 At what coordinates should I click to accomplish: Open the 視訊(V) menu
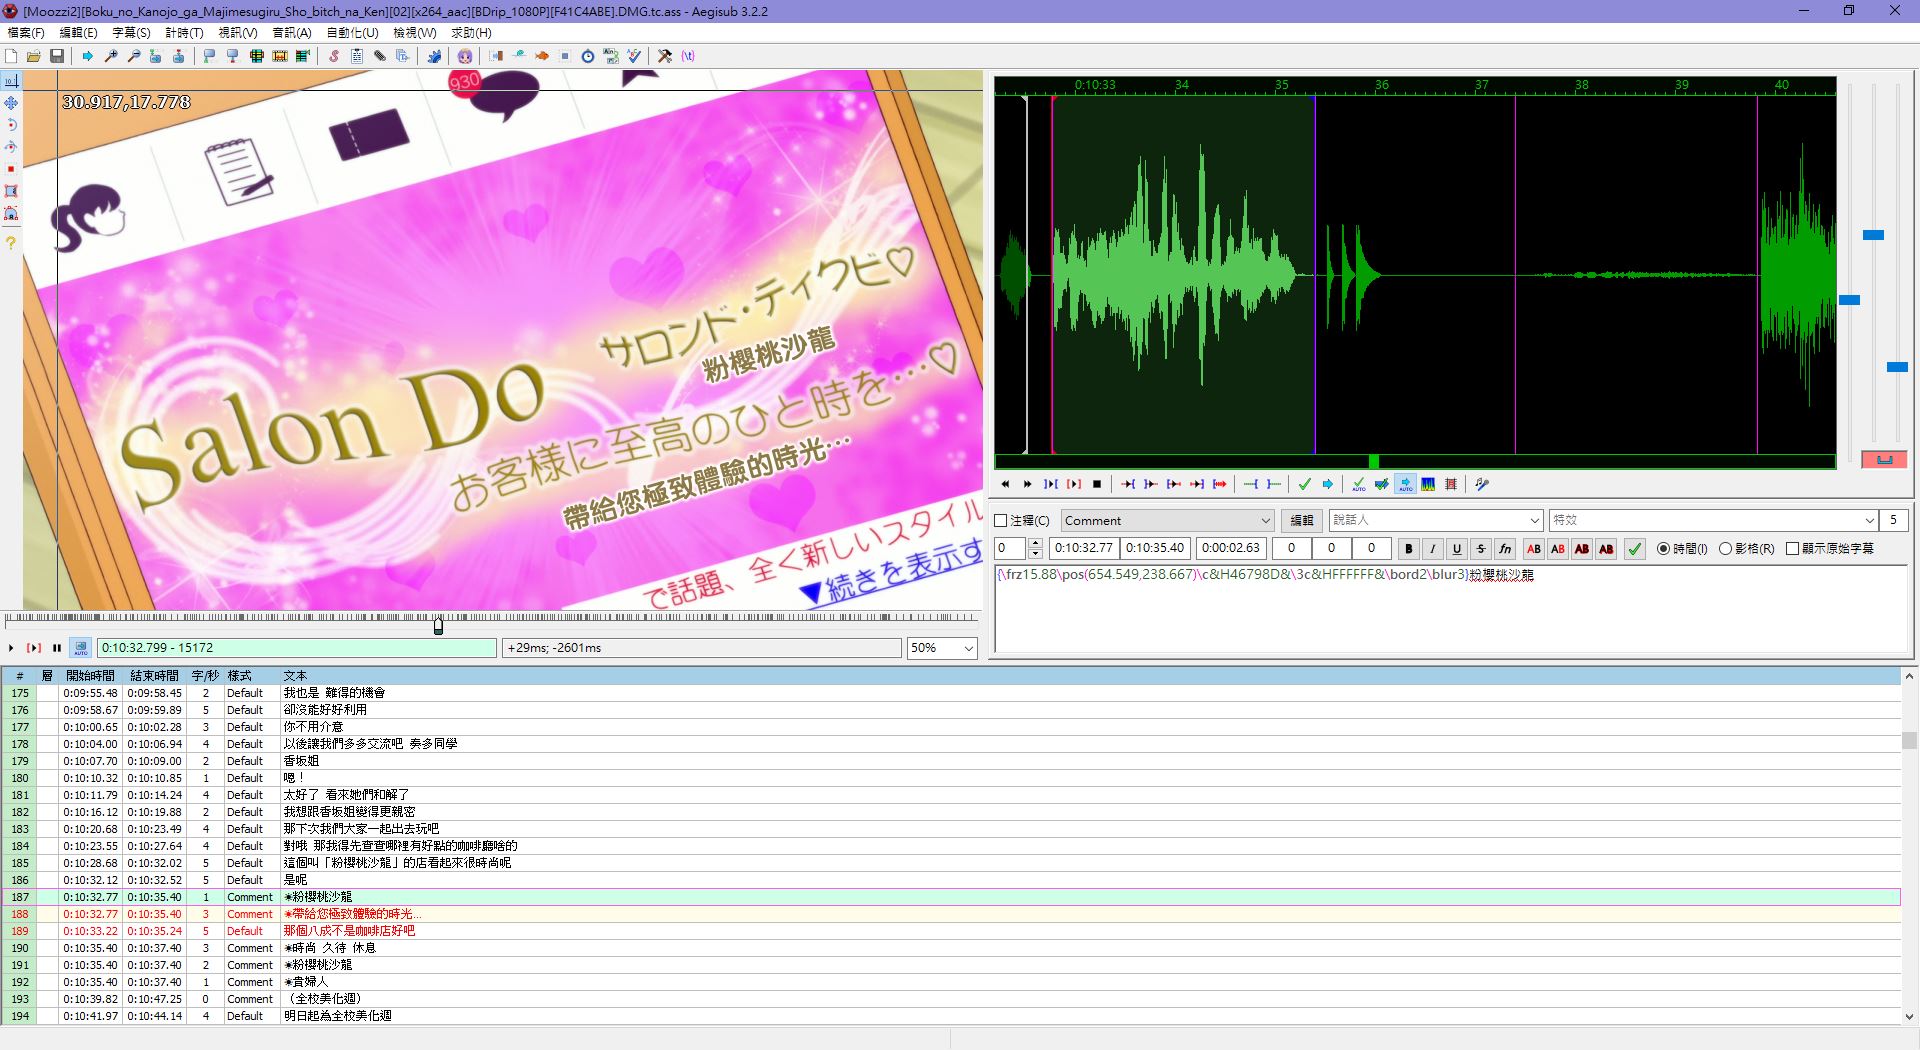(x=237, y=33)
